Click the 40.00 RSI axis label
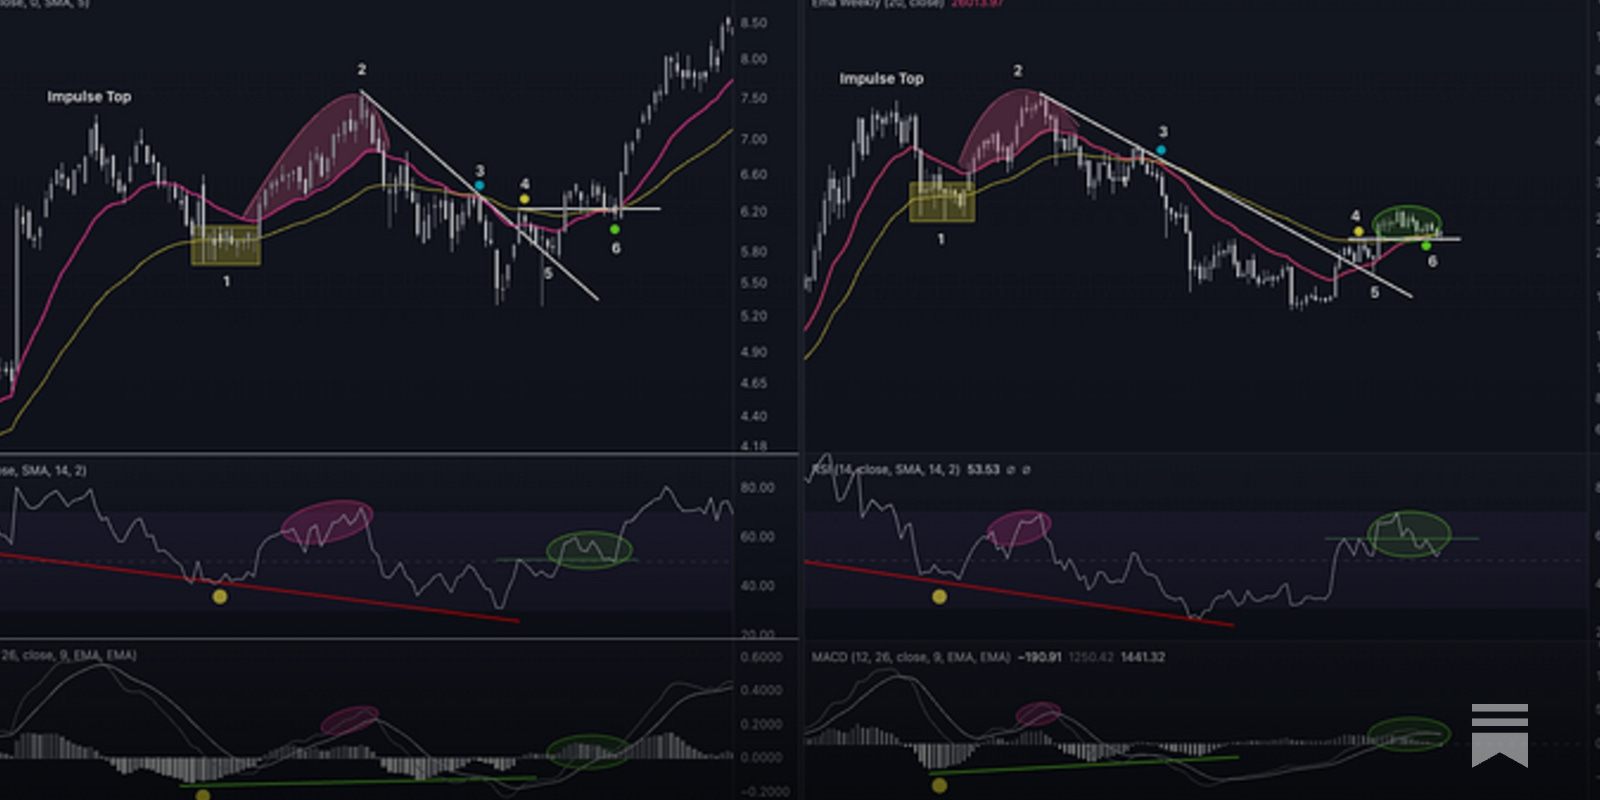1600x800 pixels. [757, 586]
